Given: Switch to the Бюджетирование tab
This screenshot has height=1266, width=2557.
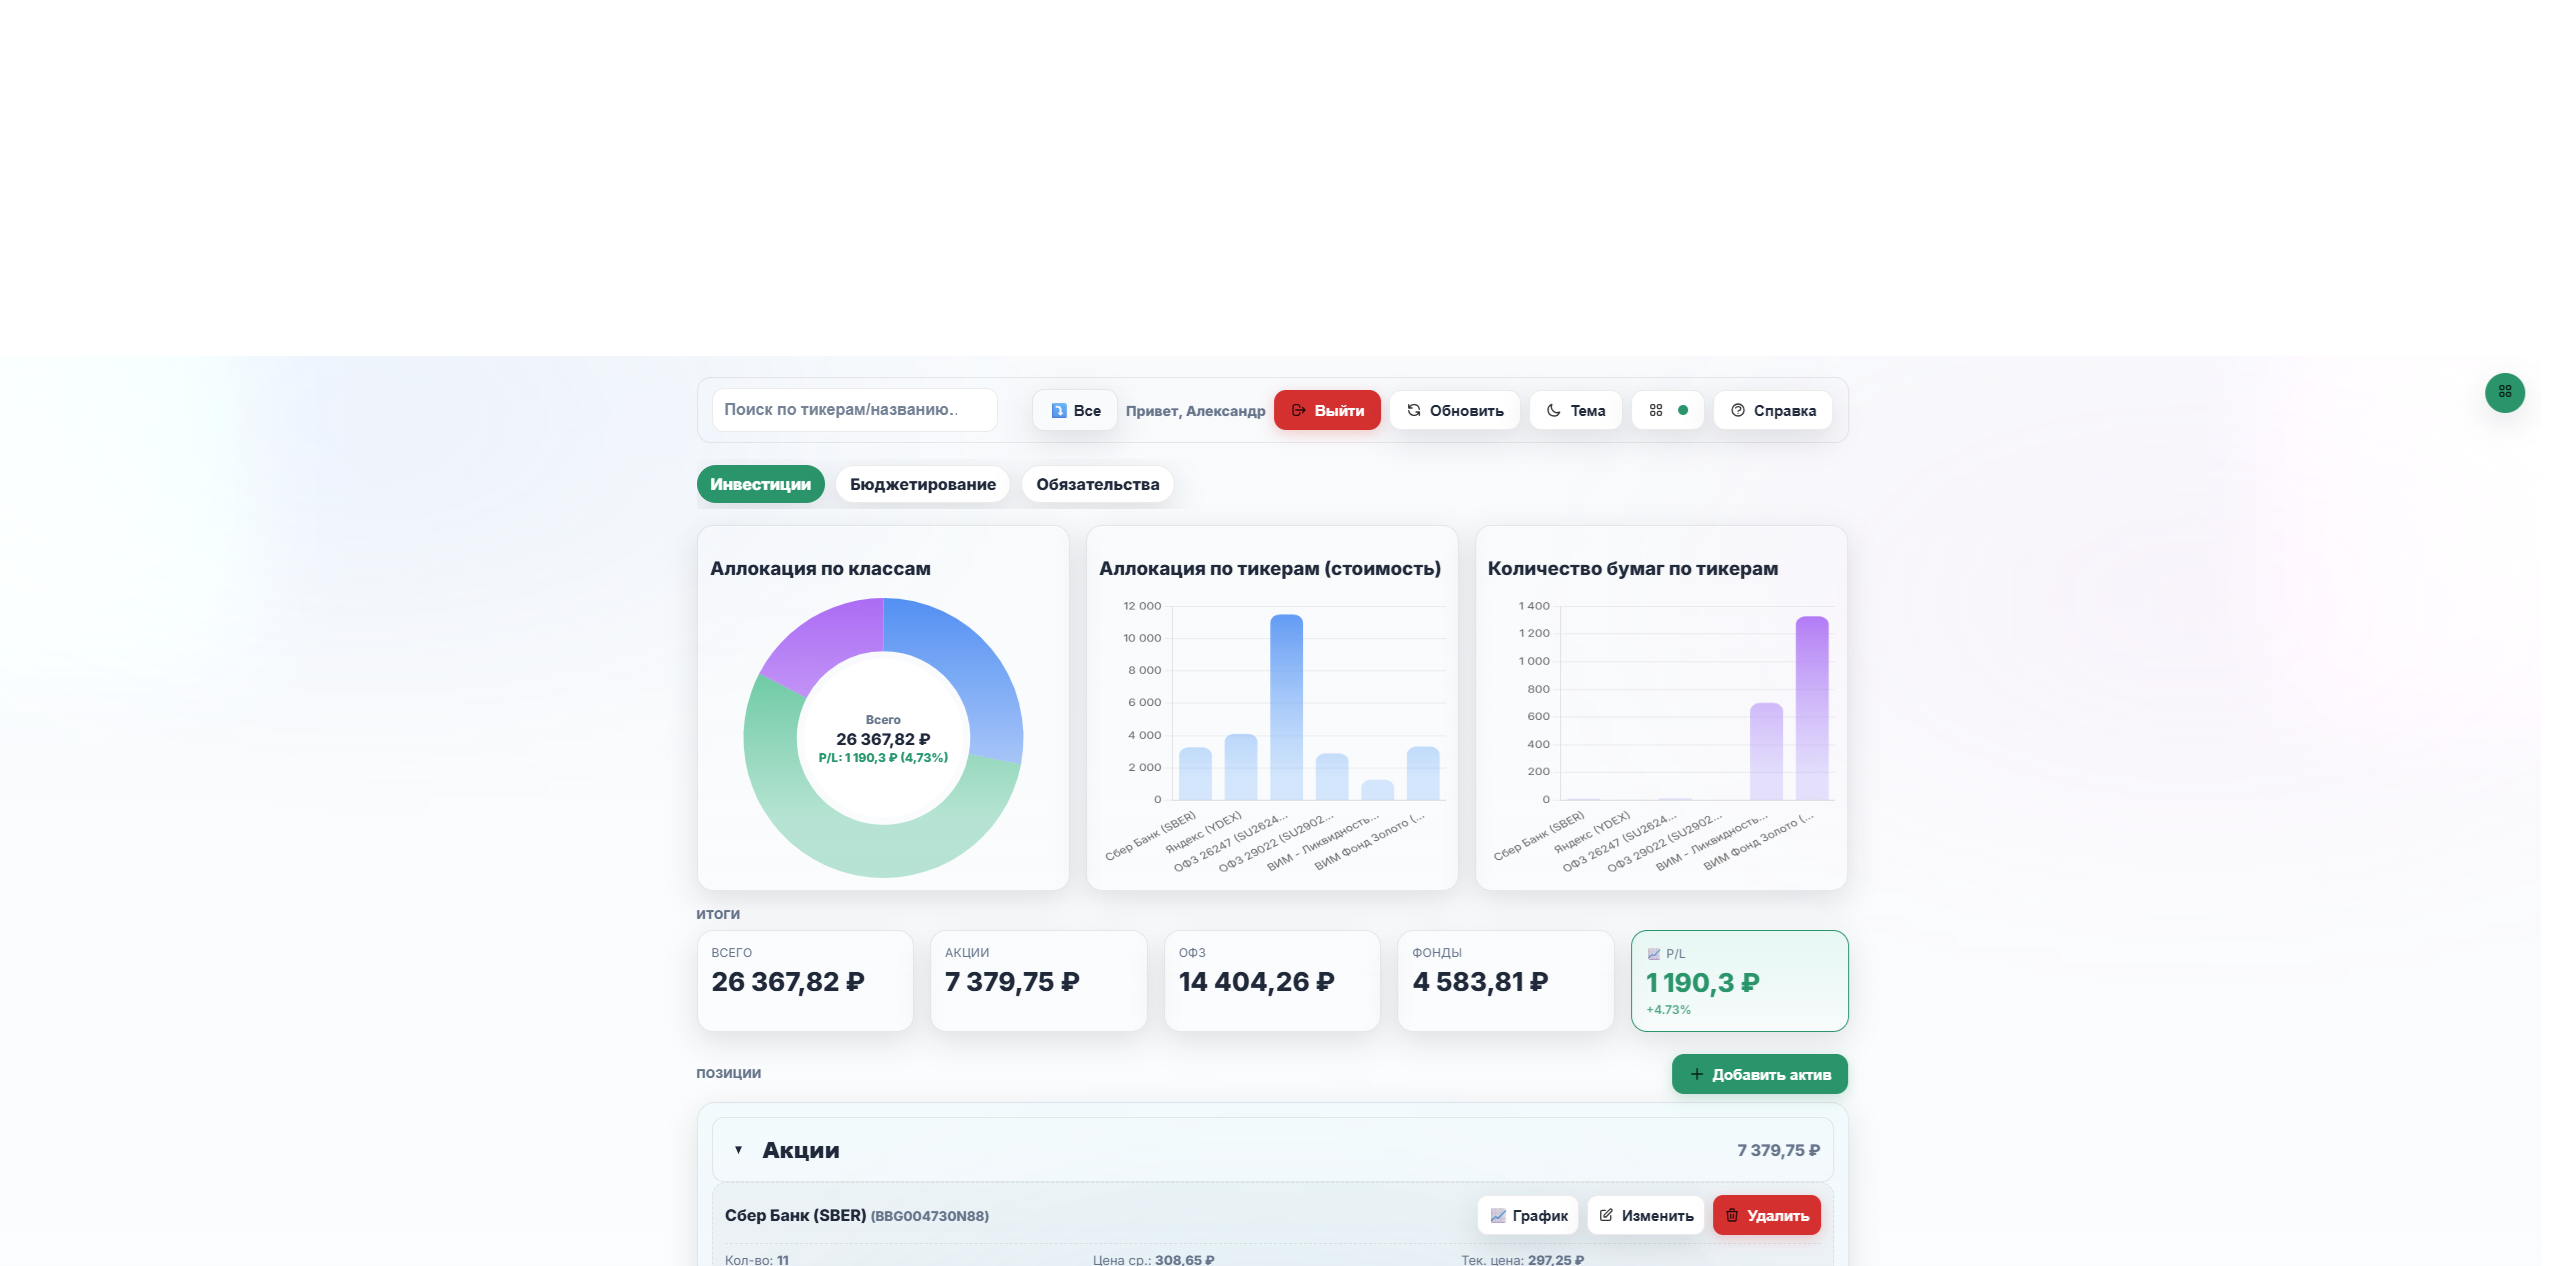Looking at the screenshot, I should click(x=922, y=484).
